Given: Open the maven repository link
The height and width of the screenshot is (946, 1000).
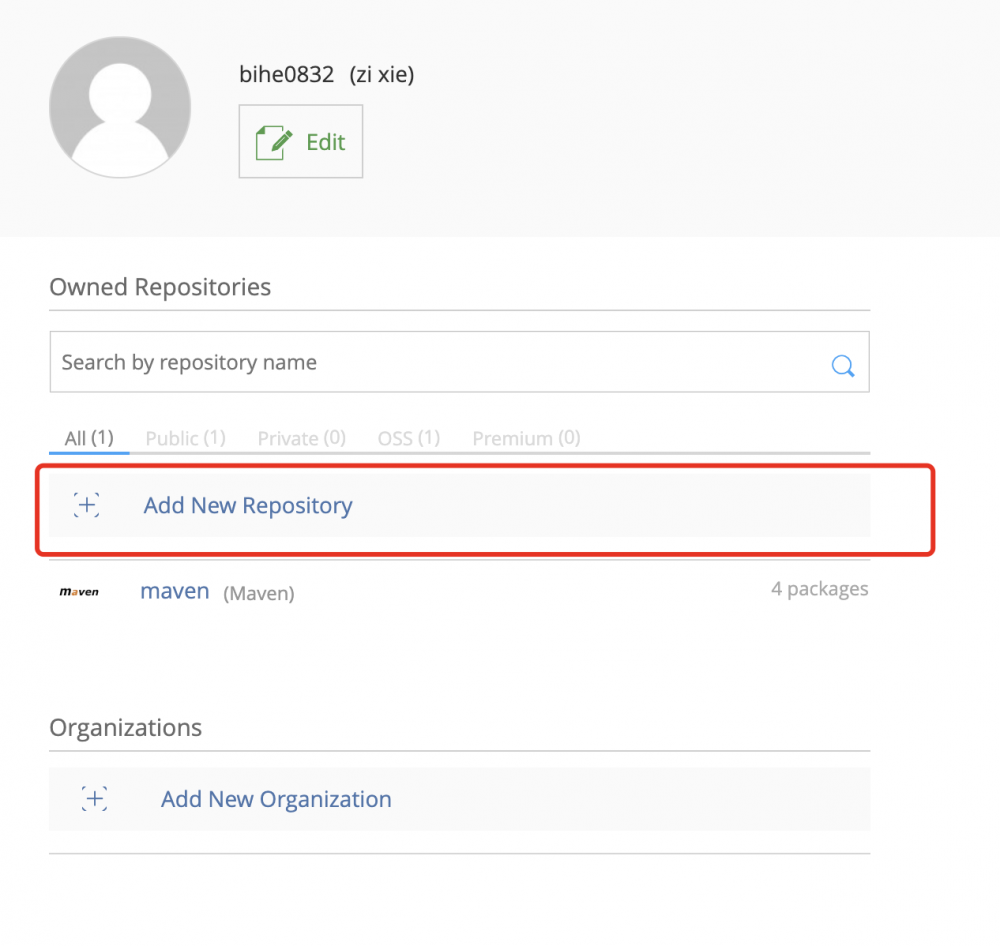Looking at the screenshot, I should (175, 591).
